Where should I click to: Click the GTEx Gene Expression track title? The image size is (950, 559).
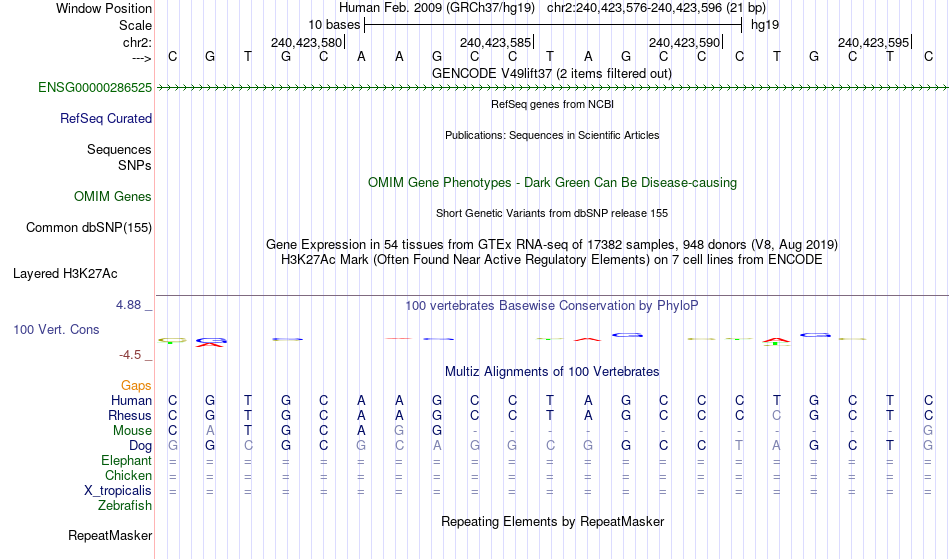tap(551, 245)
